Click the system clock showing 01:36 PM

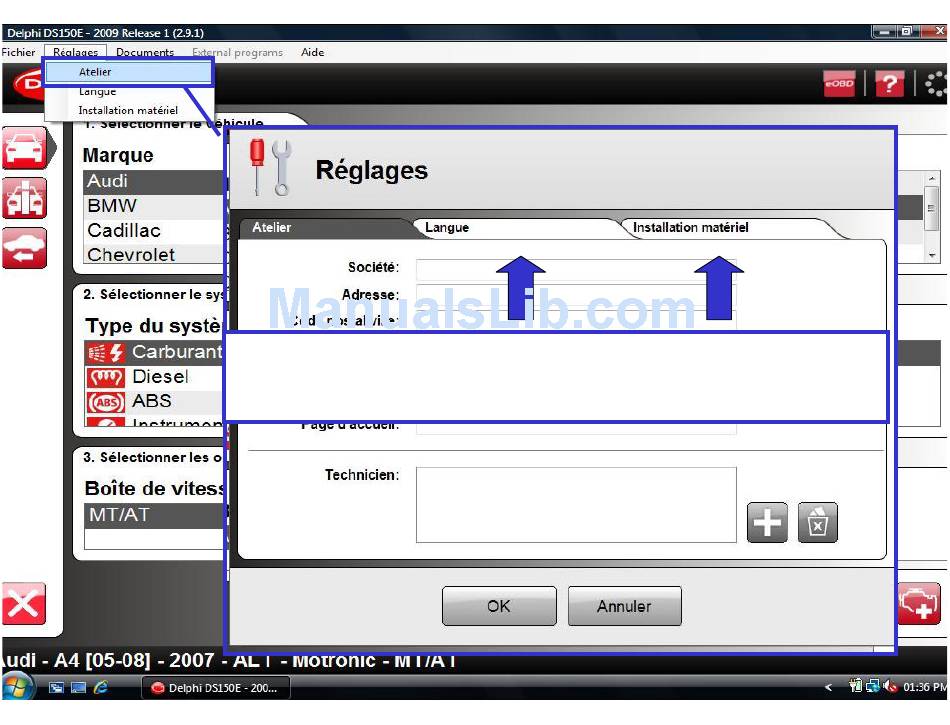(x=925, y=687)
